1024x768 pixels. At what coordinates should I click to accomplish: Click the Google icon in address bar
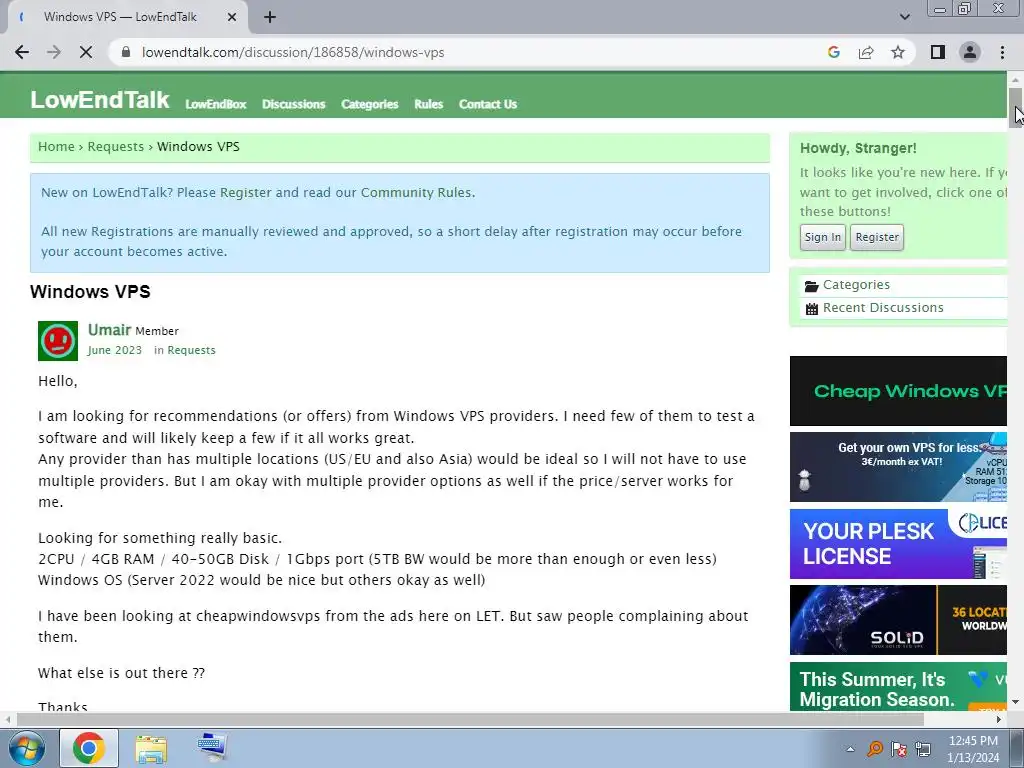click(833, 52)
